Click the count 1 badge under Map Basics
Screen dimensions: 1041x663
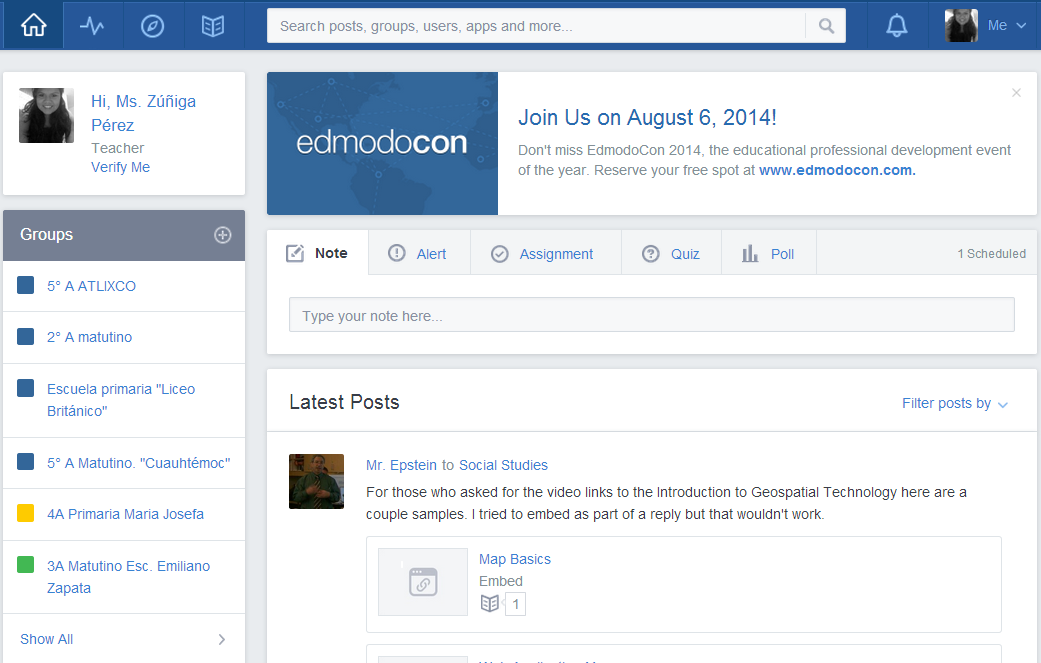(516, 604)
